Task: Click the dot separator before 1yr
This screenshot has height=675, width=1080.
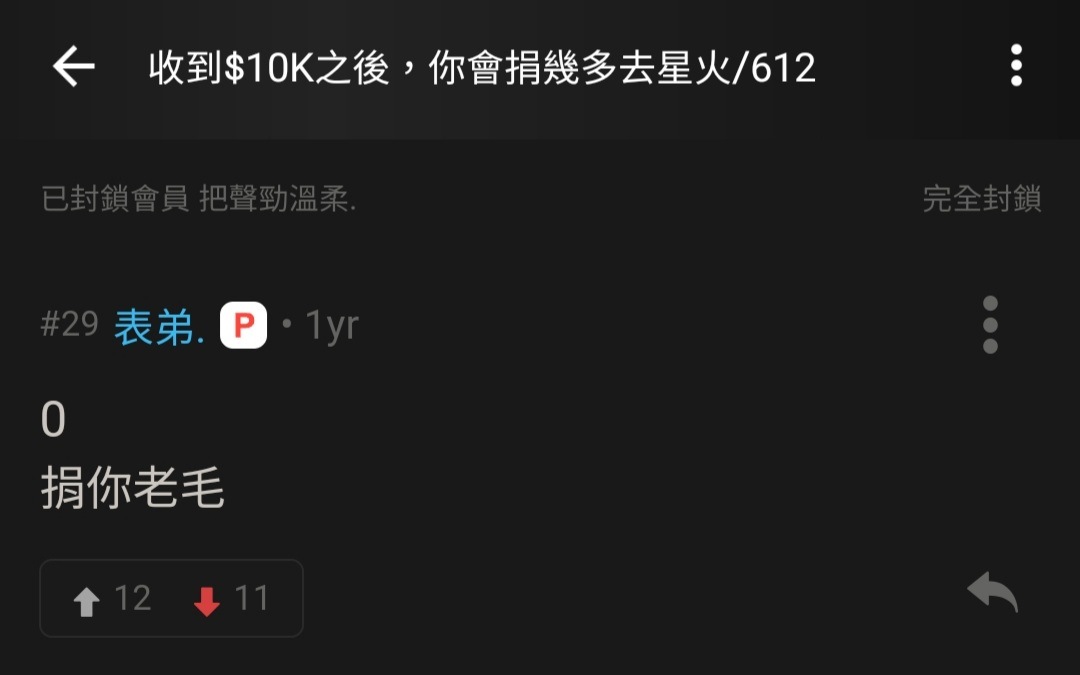Action: point(287,324)
